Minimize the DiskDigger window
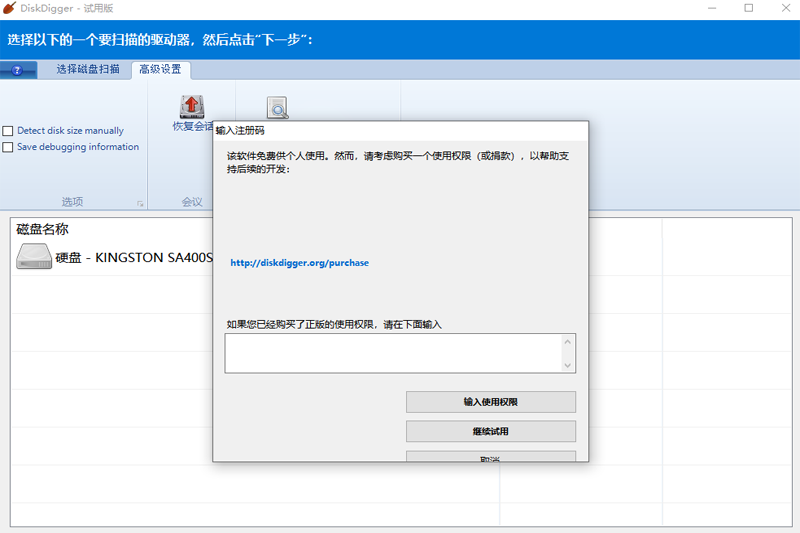Image resolution: width=800 pixels, height=533 pixels. coord(712,8)
